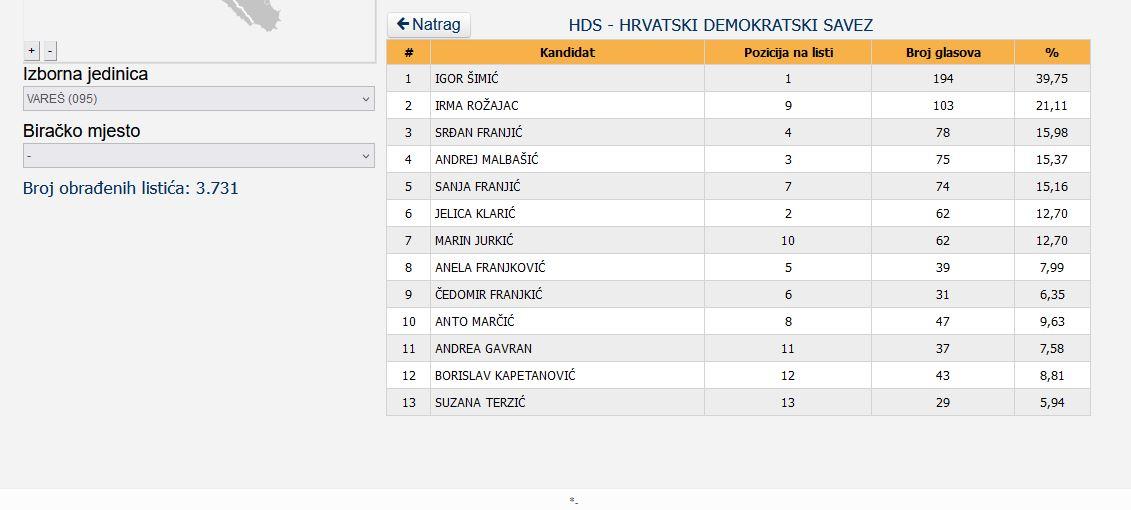Select the MARIN JURKIĆ row
The height and width of the screenshot is (510, 1131).
739,240
